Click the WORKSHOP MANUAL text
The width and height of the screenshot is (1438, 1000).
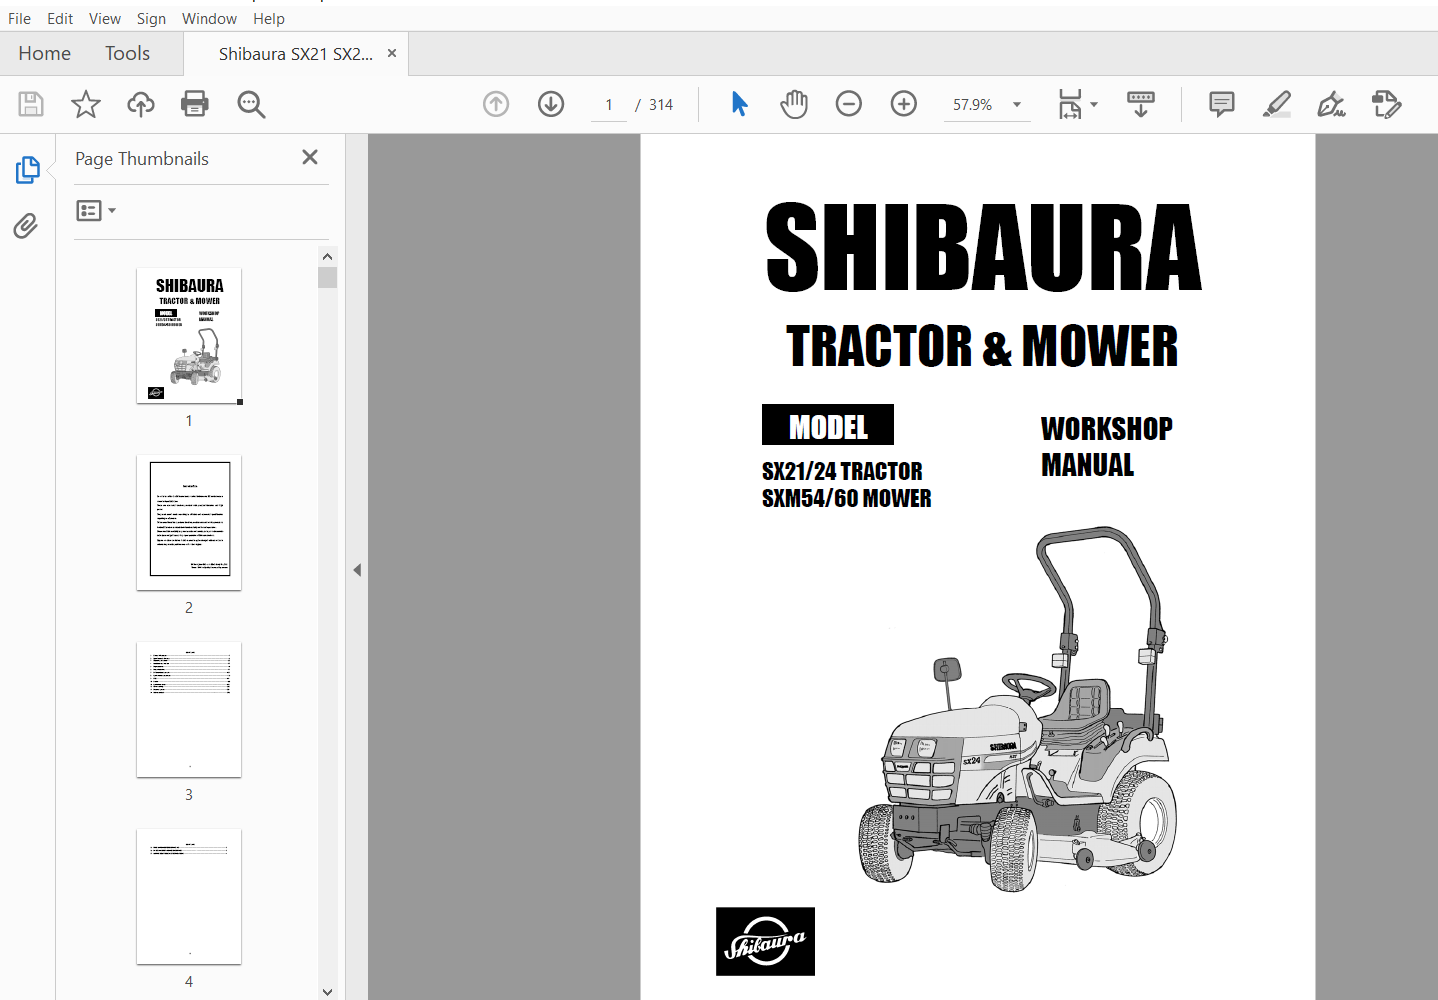click(1106, 447)
